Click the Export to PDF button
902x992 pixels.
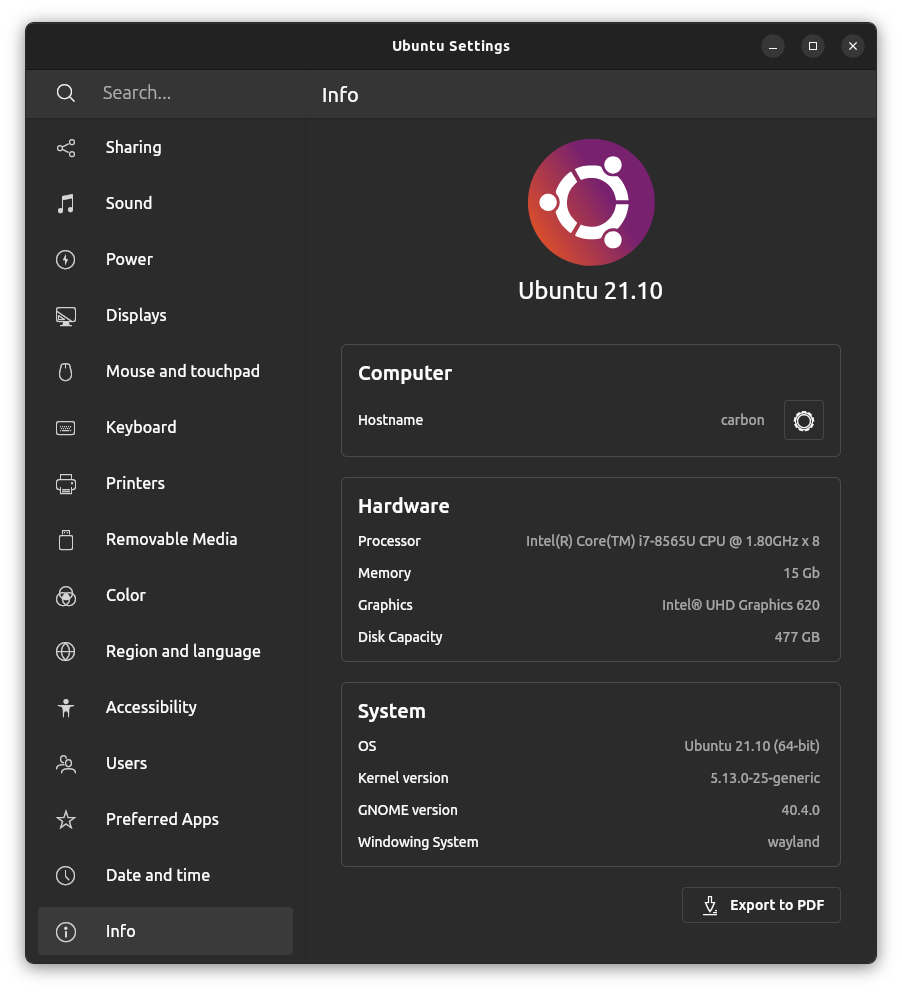click(761, 905)
